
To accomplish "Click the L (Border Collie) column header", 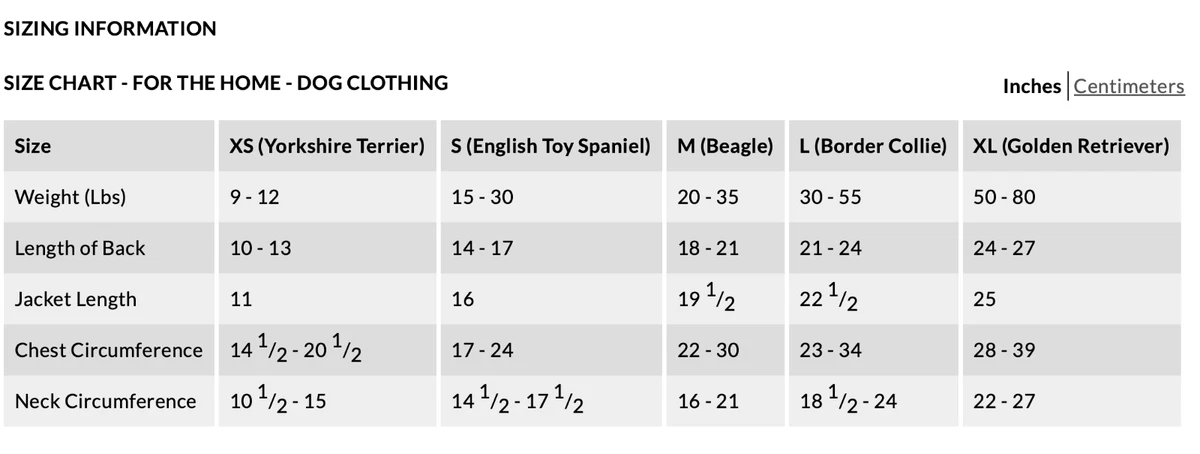I will [x=873, y=146].
